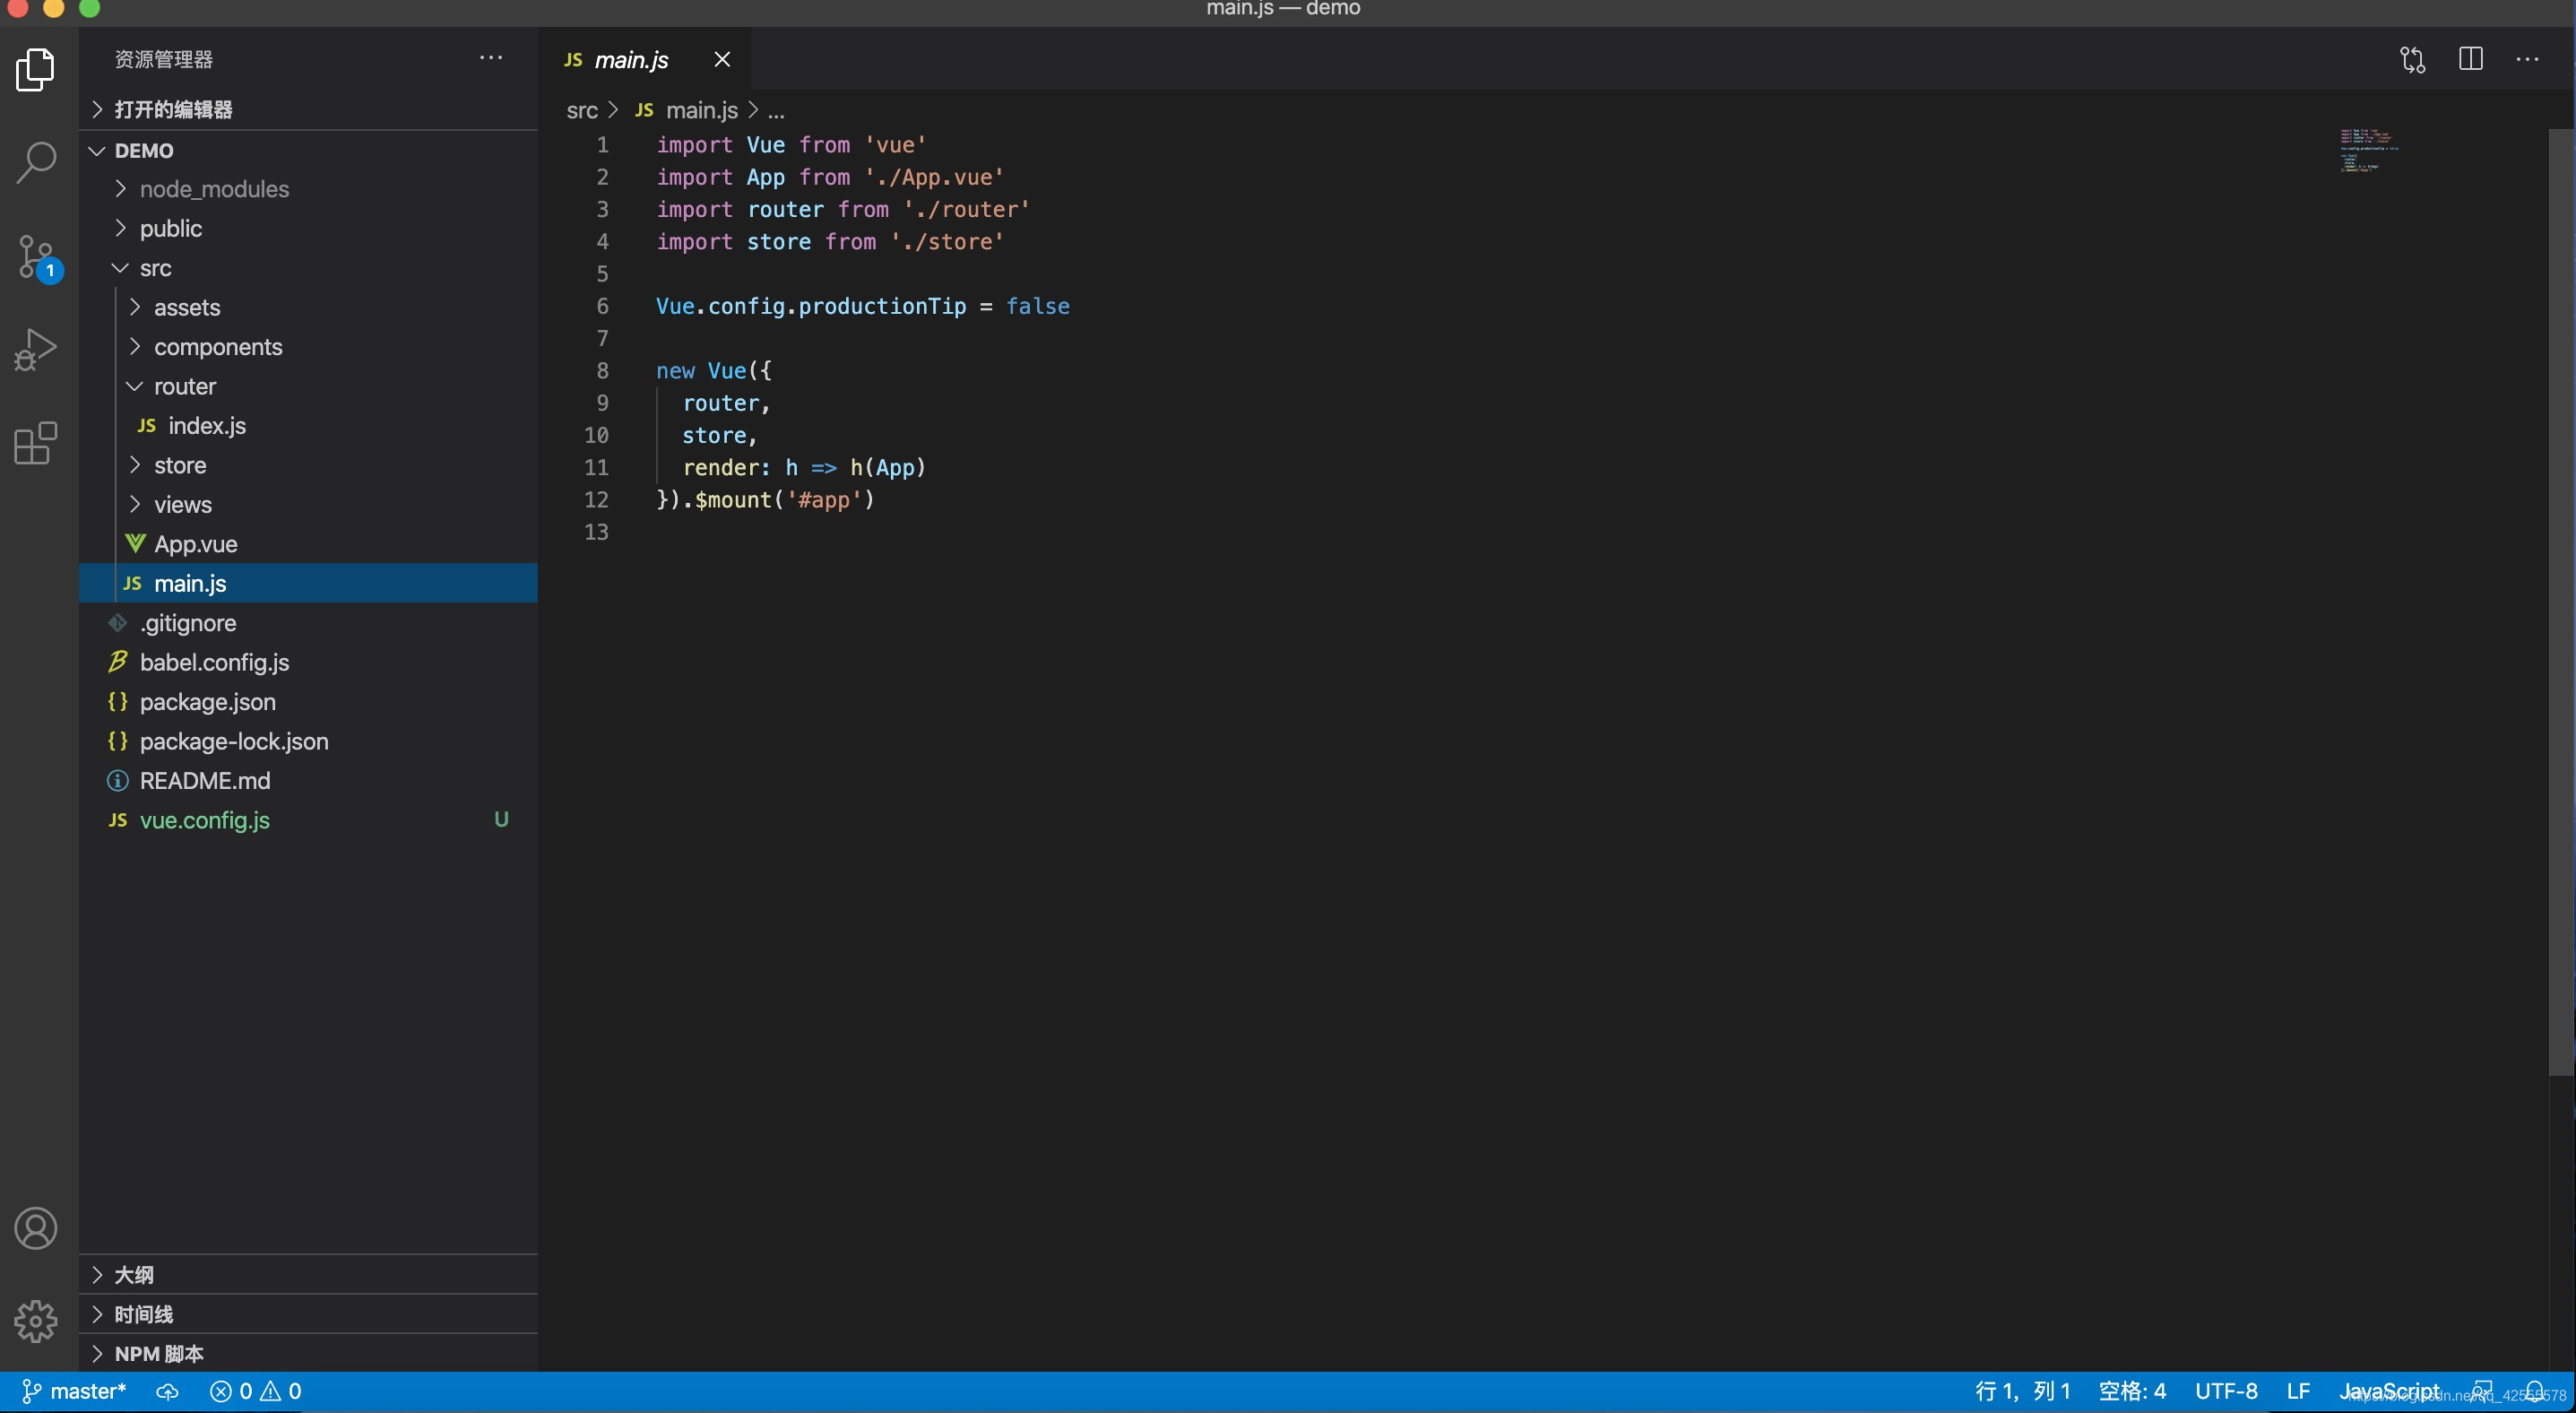Expand the 时间线 timeline section

308,1313
